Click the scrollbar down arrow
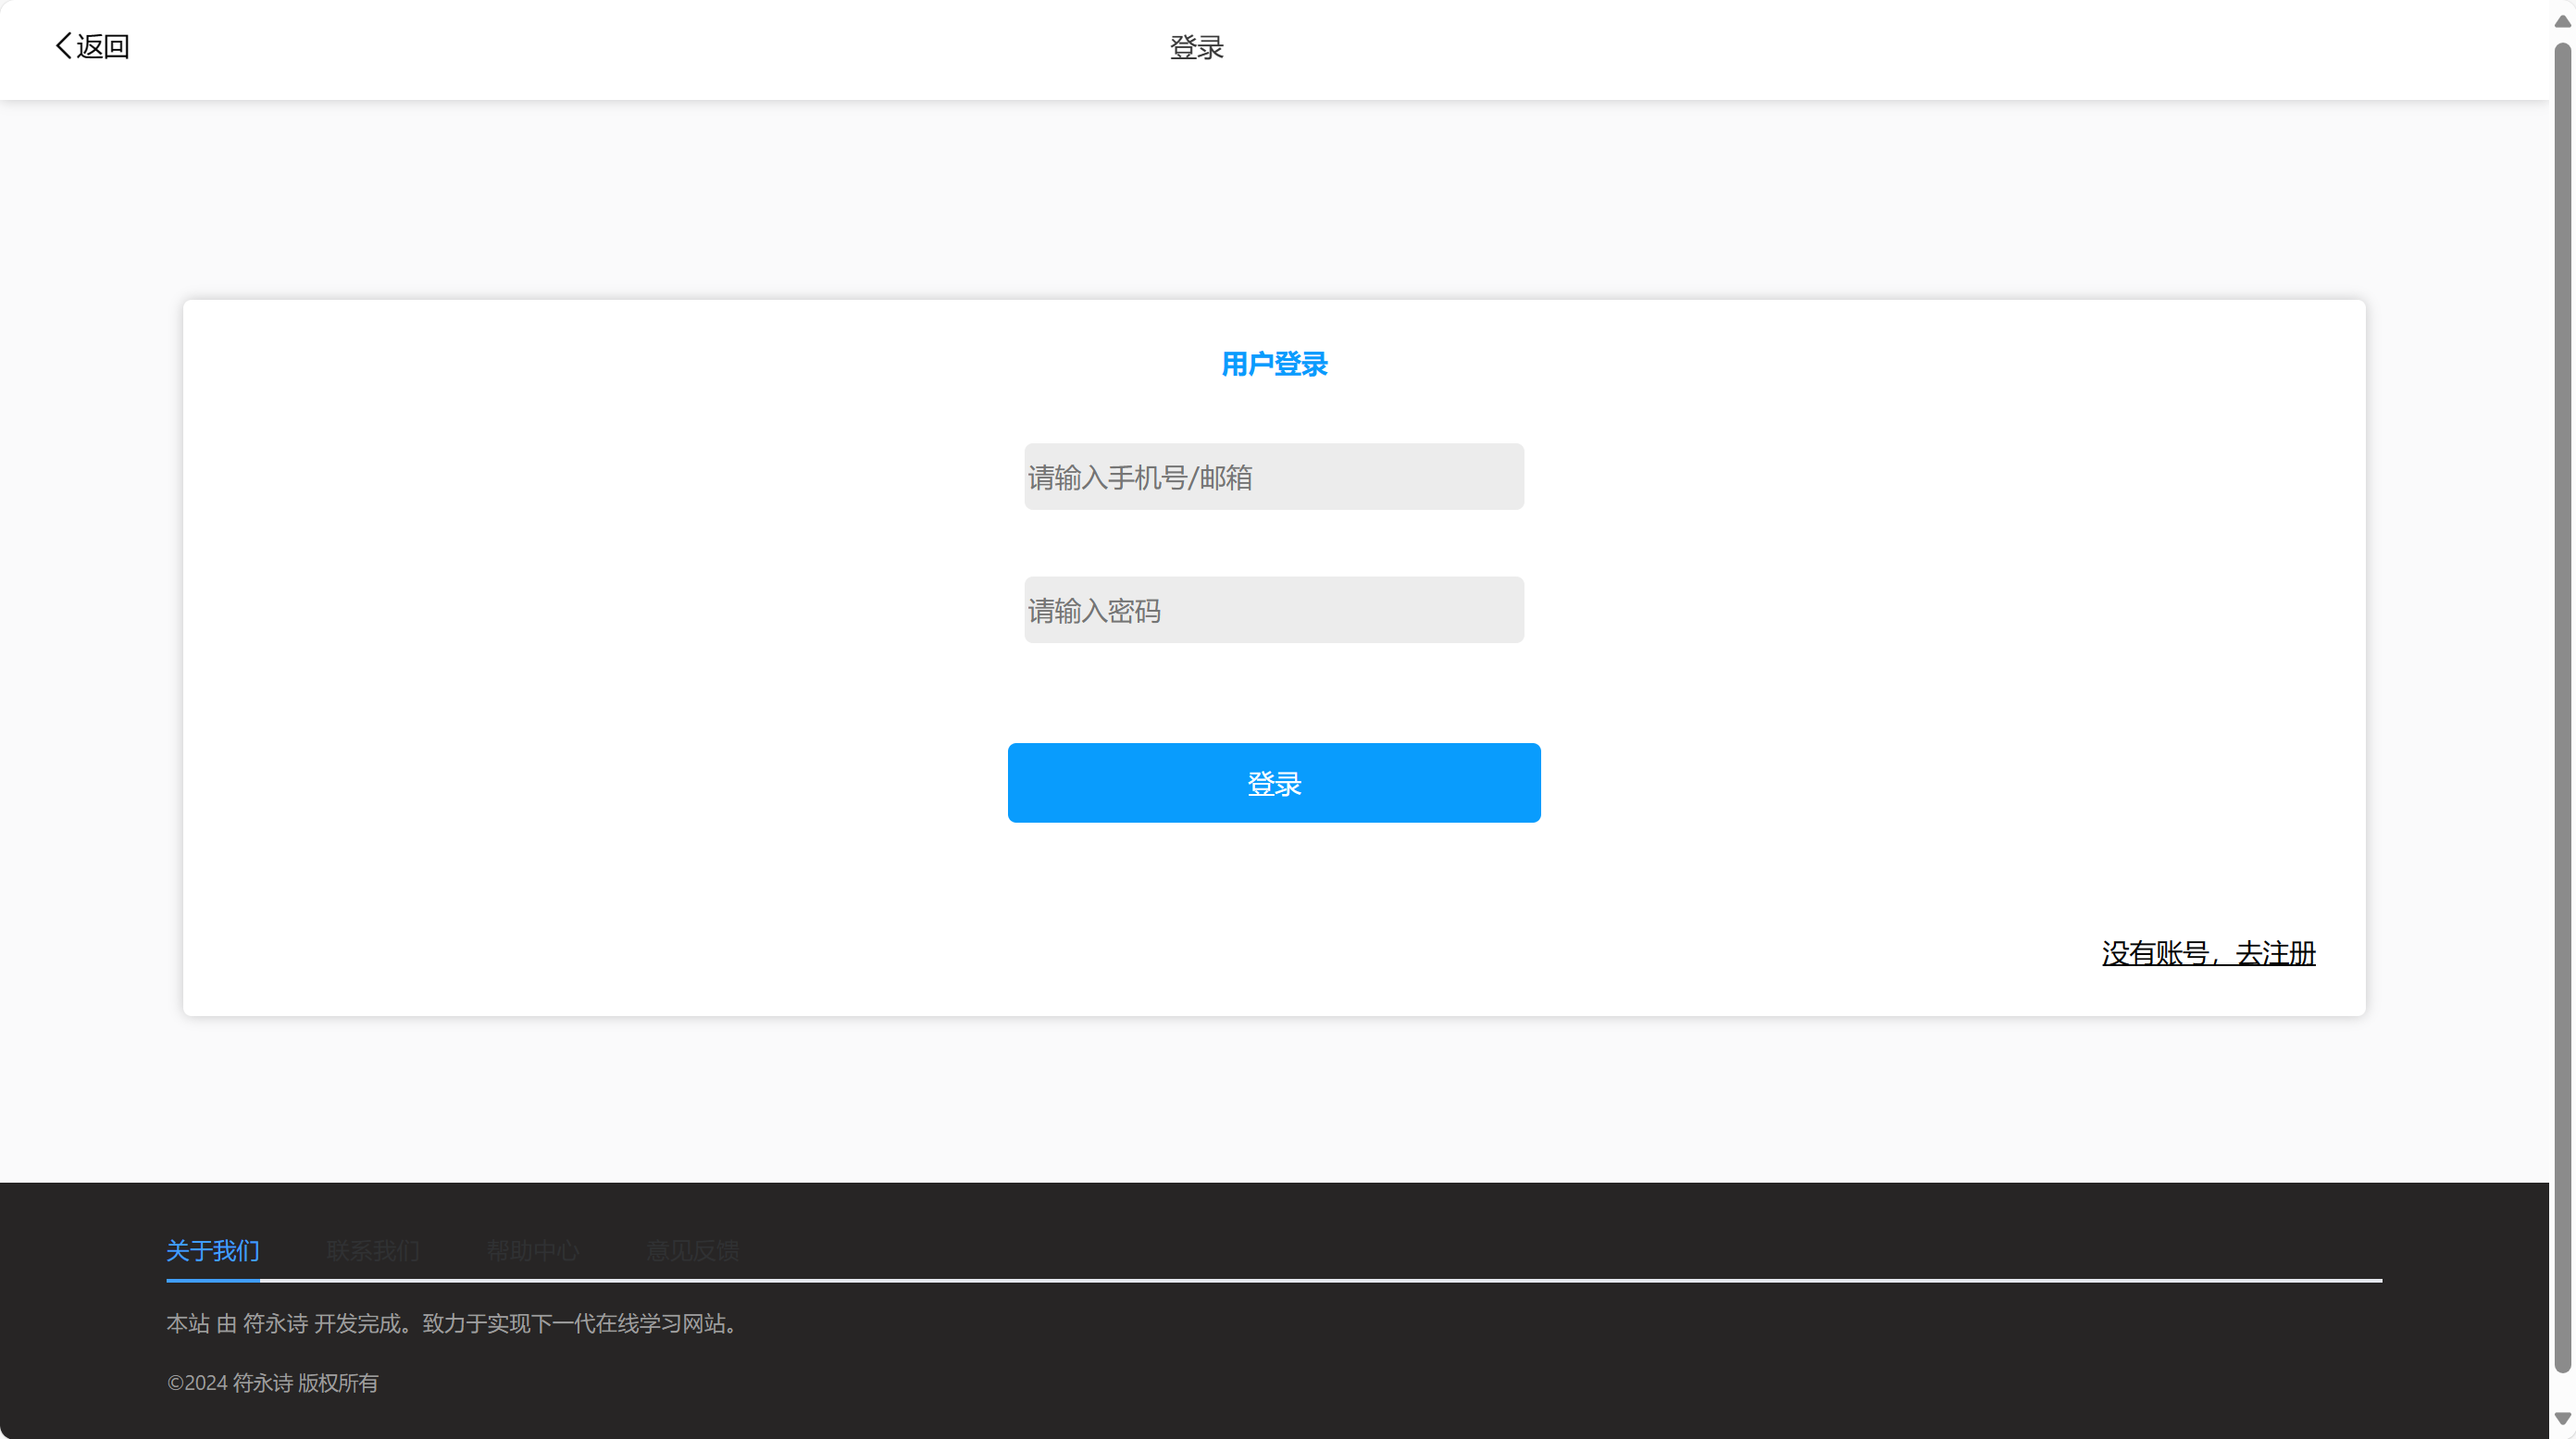2576x1439 pixels. [x=2562, y=1418]
